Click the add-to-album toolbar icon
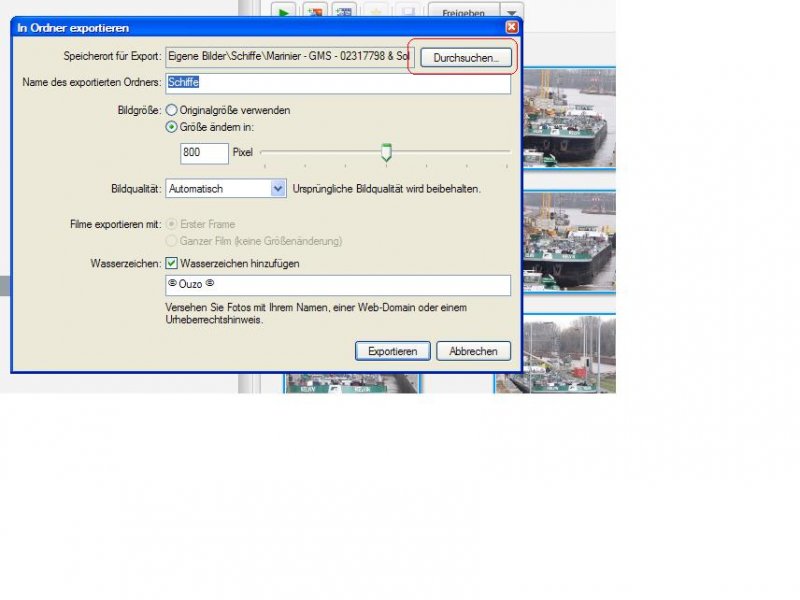Screen dimensions: 800x600 [315, 13]
